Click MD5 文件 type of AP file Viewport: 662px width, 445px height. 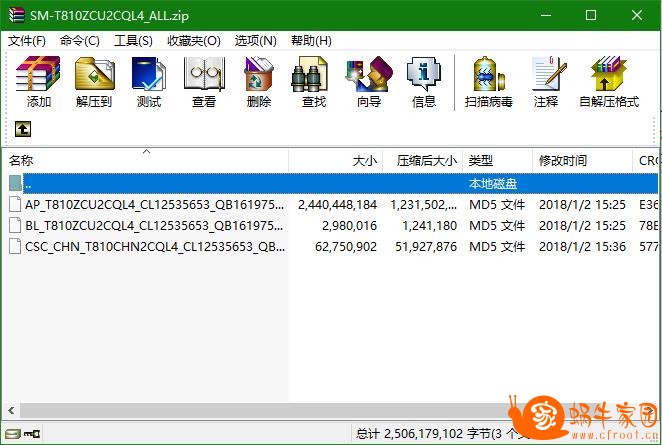click(x=497, y=205)
